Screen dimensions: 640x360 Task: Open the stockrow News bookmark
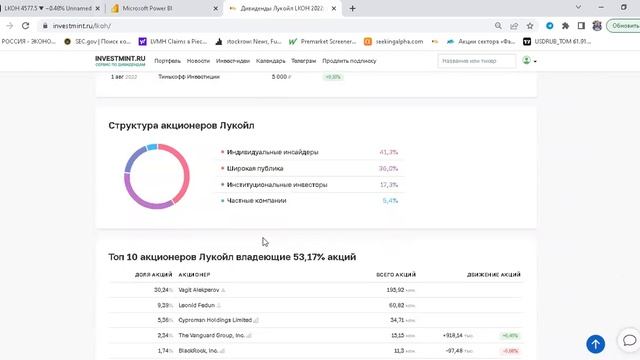(248, 42)
